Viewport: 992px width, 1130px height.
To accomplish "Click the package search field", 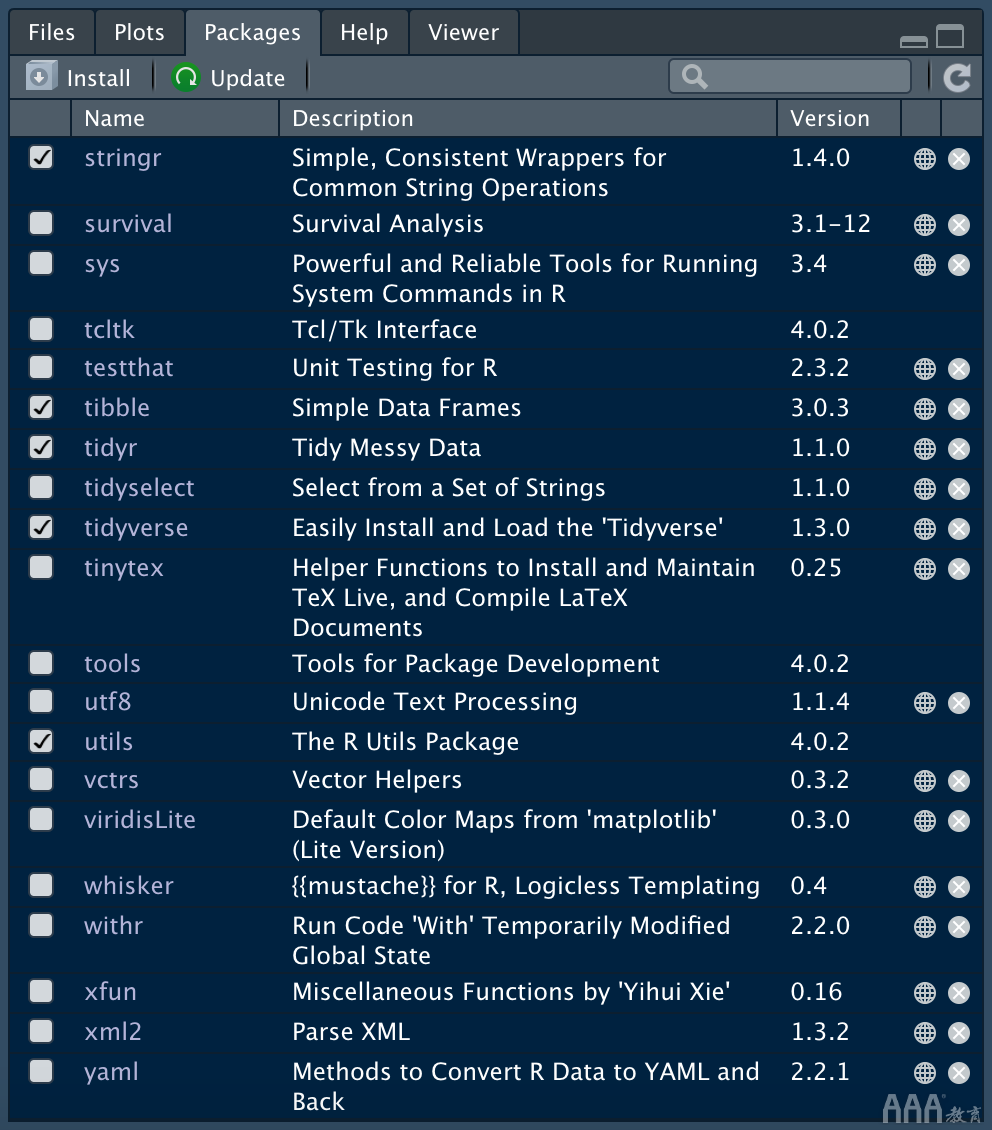I will pyautogui.click(x=790, y=76).
